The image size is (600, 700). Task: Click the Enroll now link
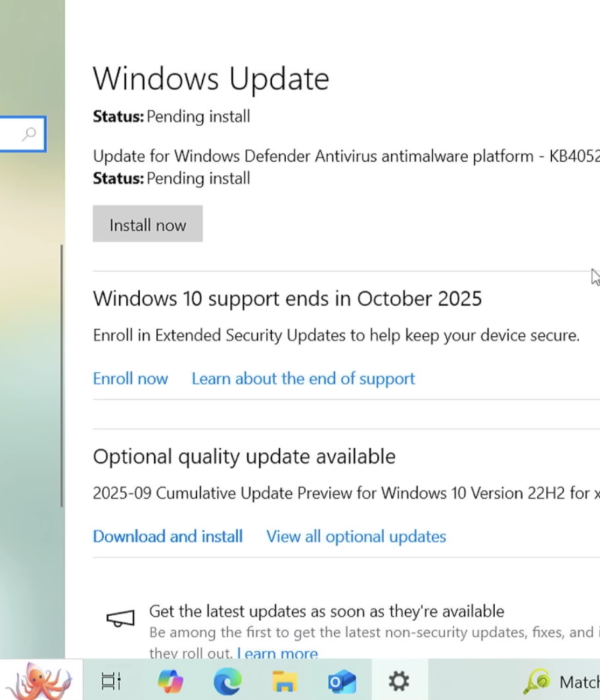coord(130,378)
